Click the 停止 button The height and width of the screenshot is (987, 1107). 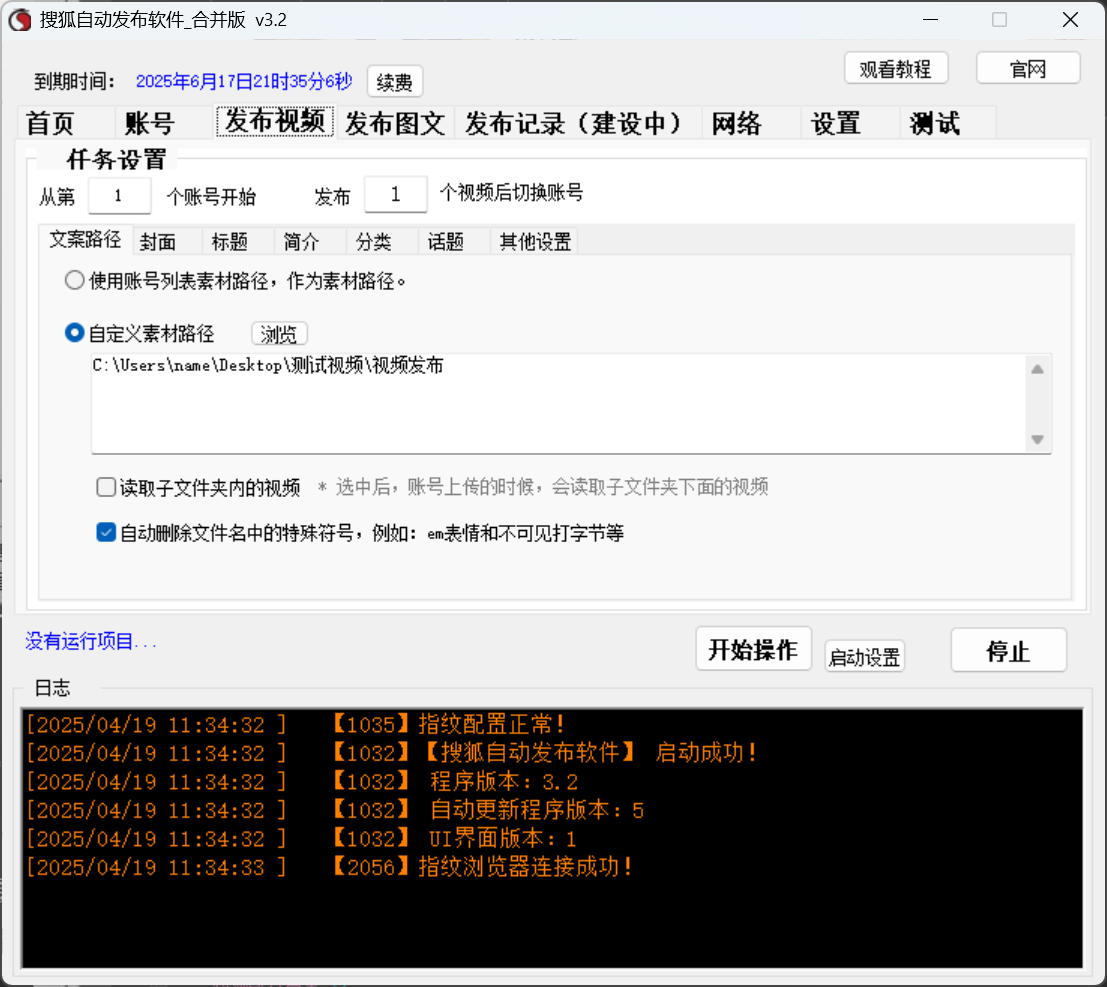coord(1008,650)
